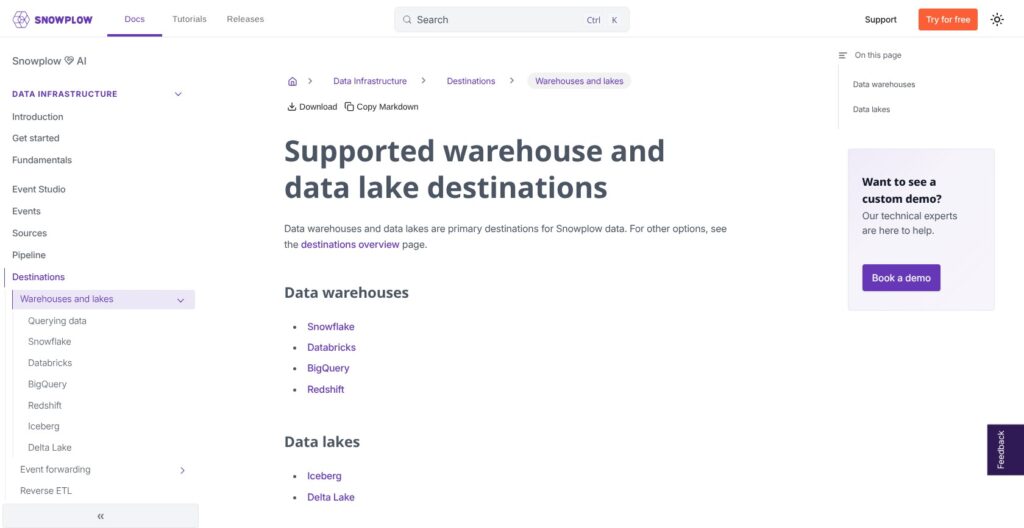1024x528 pixels.
Task: Open Get started in the sidebar
Action: tap(35, 139)
